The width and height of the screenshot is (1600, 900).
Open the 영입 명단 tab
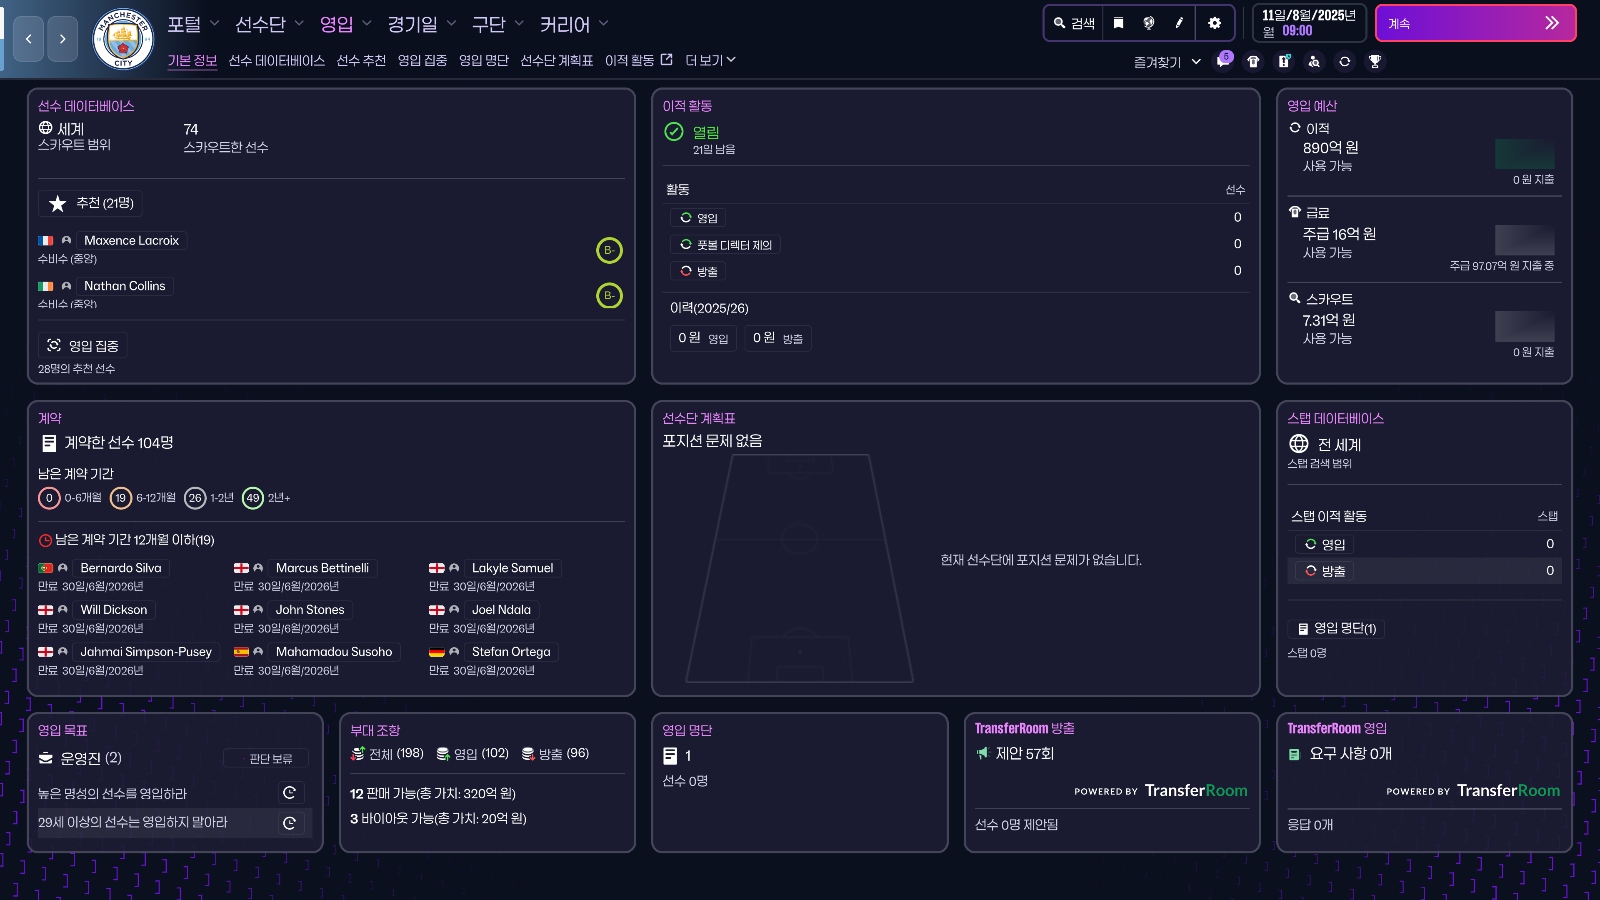pyautogui.click(x=484, y=61)
